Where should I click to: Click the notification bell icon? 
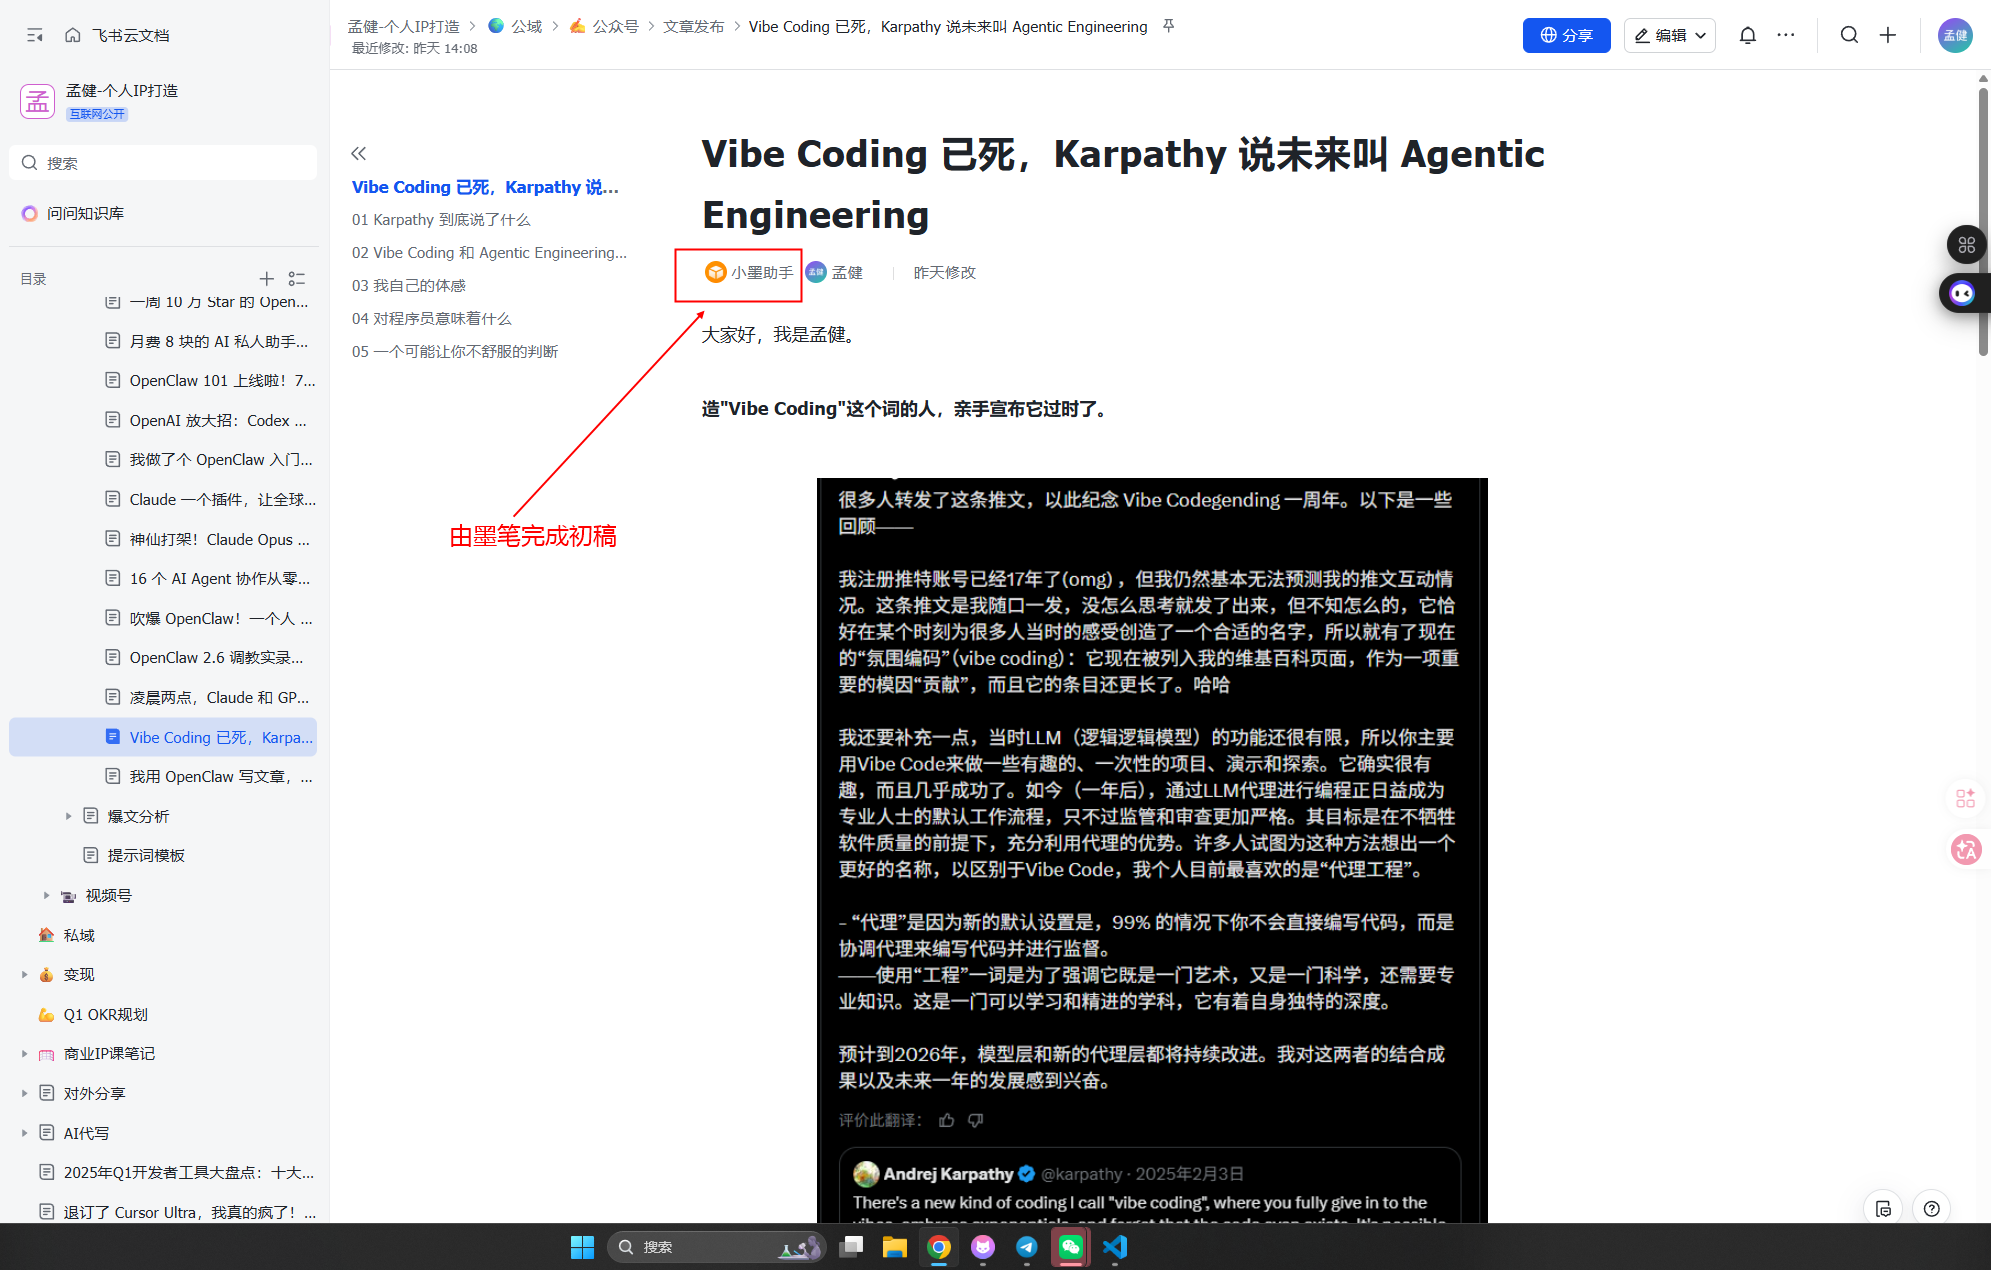[1747, 35]
